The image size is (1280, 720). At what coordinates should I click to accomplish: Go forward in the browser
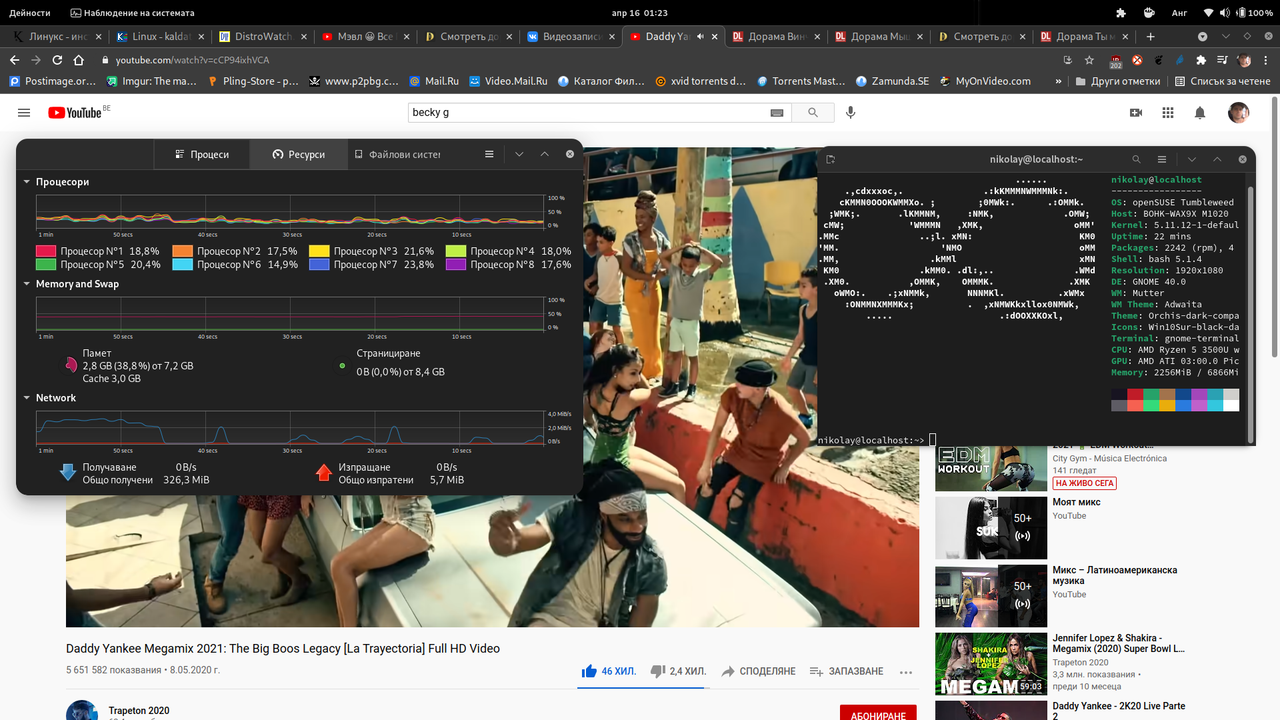pos(36,60)
